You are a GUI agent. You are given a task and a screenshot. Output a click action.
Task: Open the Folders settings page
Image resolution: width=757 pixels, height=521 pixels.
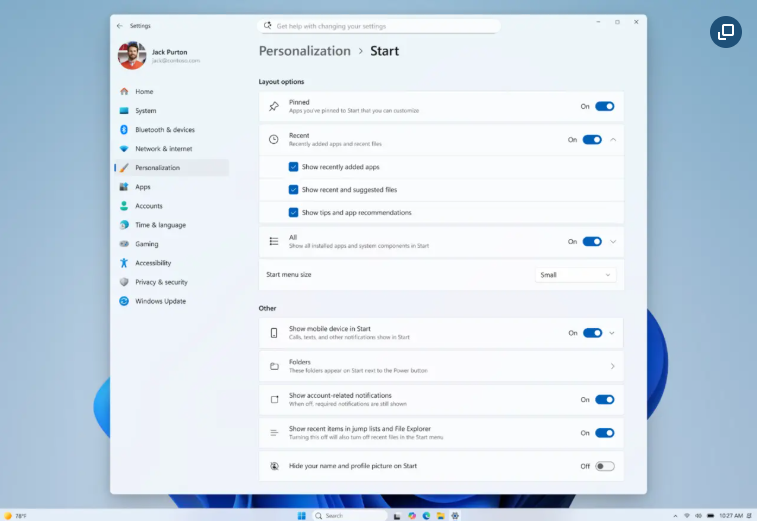pyautogui.click(x=441, y=366)
